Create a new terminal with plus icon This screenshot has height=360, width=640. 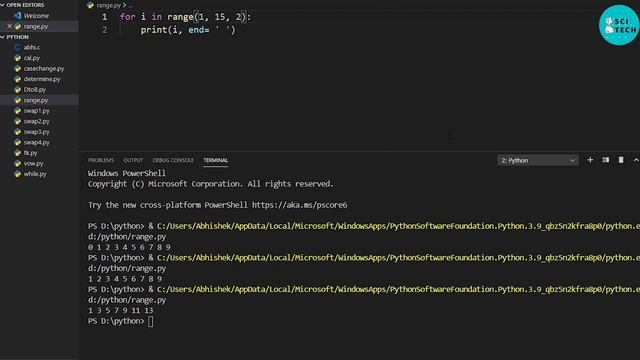590,160
